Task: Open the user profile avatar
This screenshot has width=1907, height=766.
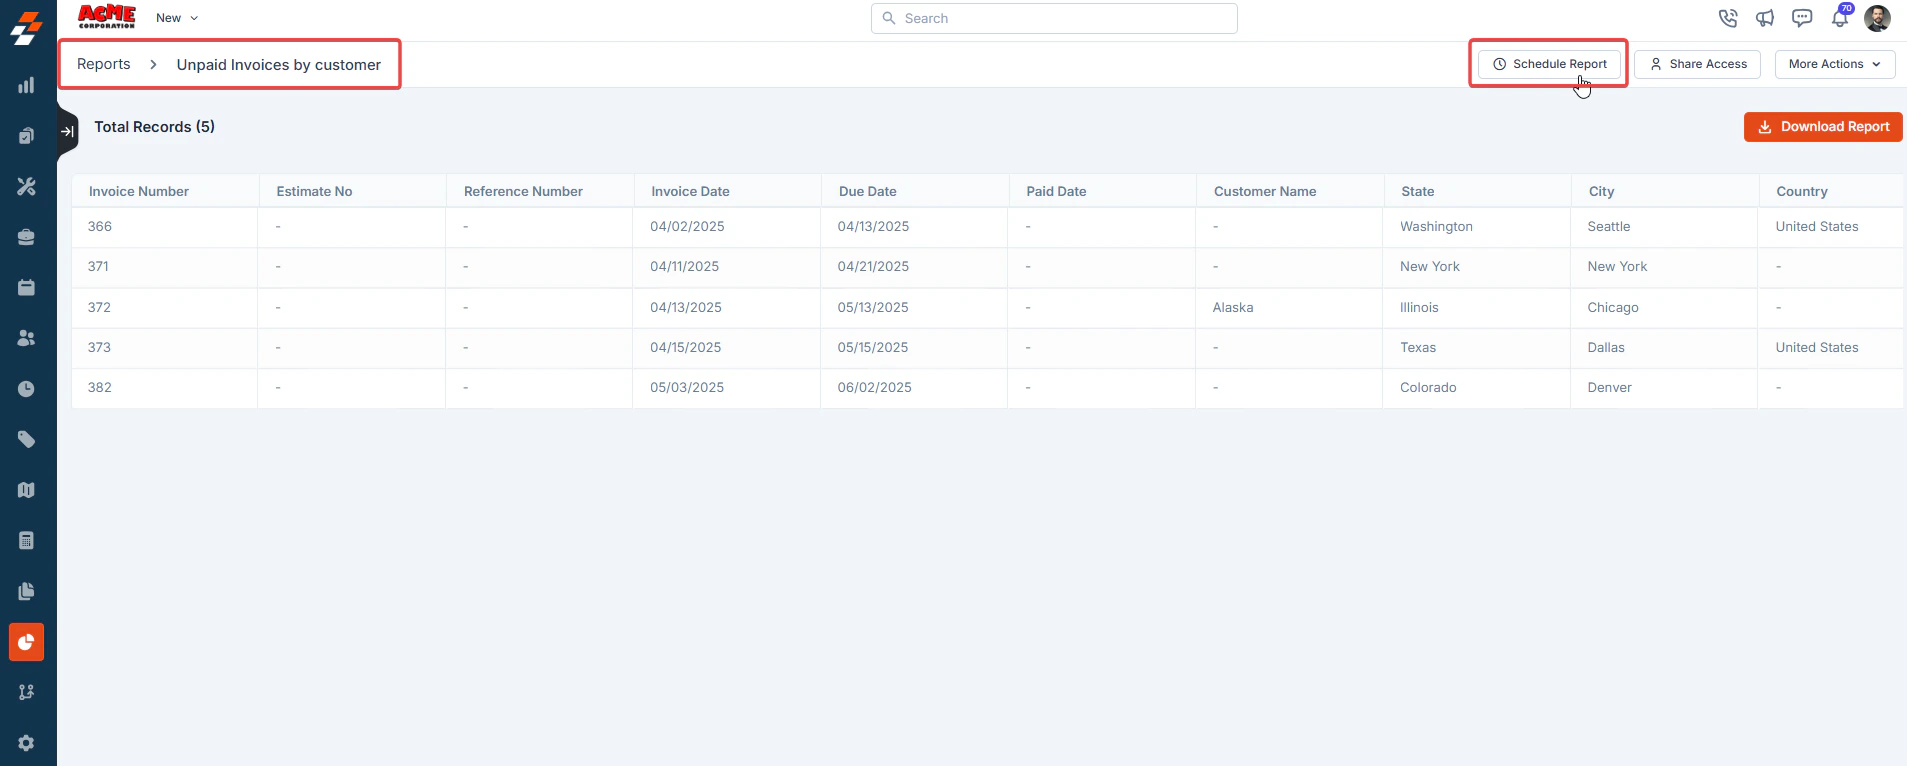Action: pyautogui.click(x=1877, y=18)
